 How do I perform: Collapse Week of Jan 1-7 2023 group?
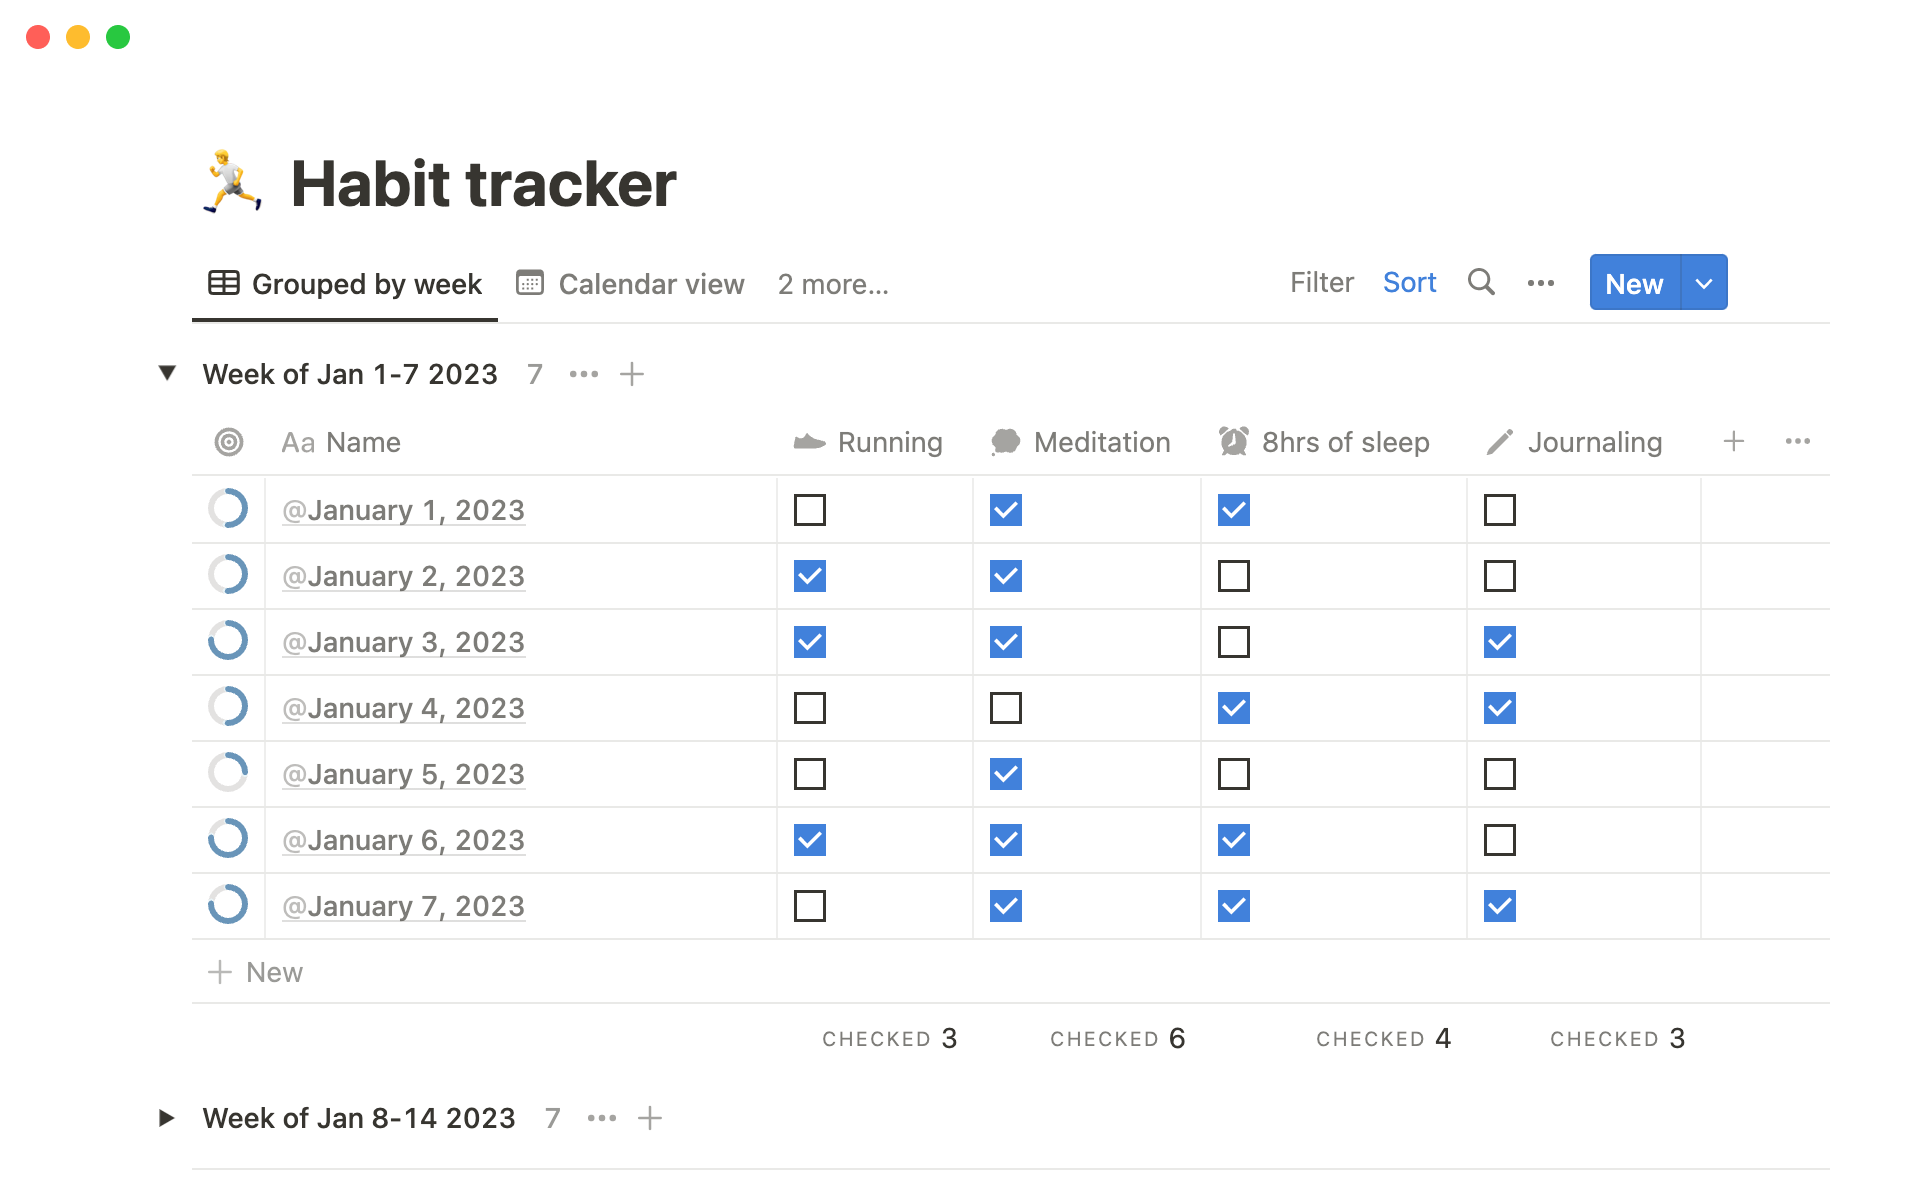pos(169,373)
